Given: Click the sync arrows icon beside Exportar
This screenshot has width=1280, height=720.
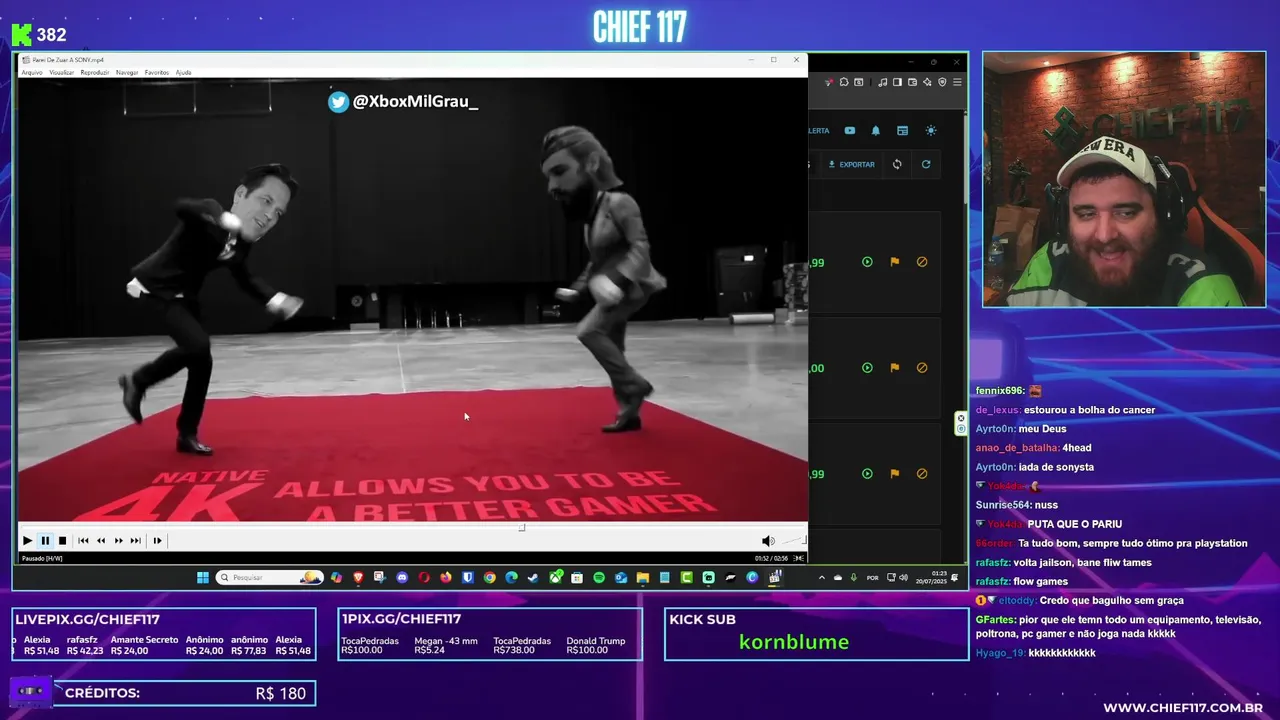Looking at the screenshot, I should pos(897,165).
